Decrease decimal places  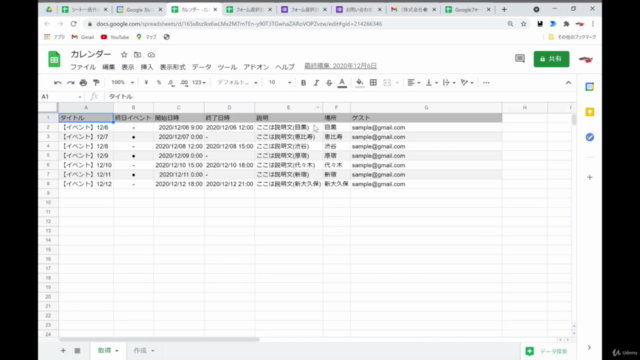pos(171,82)
